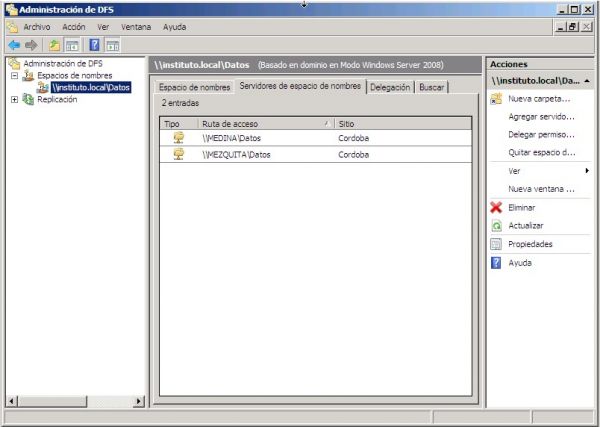This screenshot has height=427, width=600.
Task: Click the menu bar MMC document icon
Action: (13, 27)
